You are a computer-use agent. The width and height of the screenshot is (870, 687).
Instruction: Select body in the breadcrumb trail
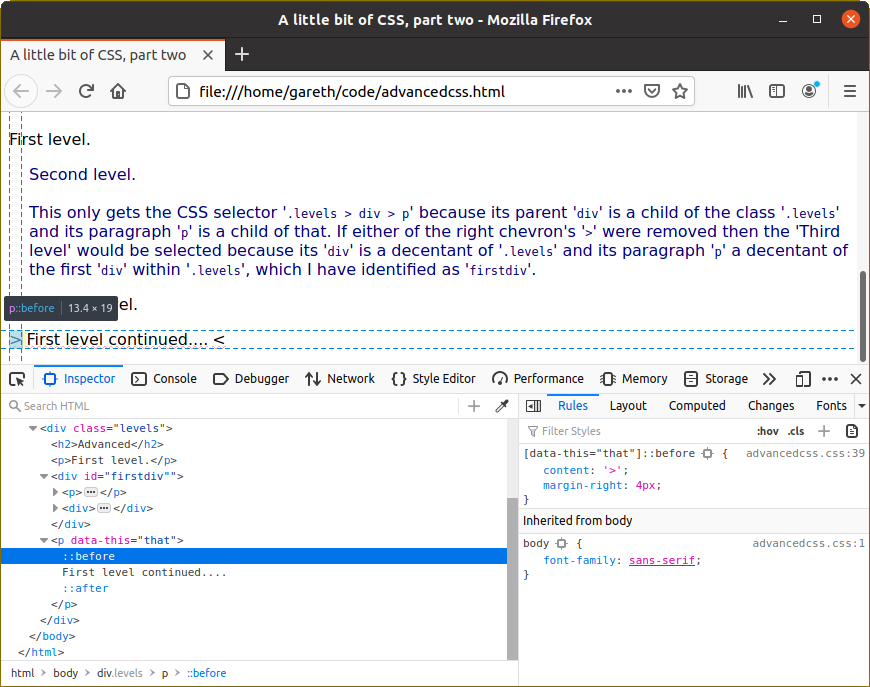[65, 673]
